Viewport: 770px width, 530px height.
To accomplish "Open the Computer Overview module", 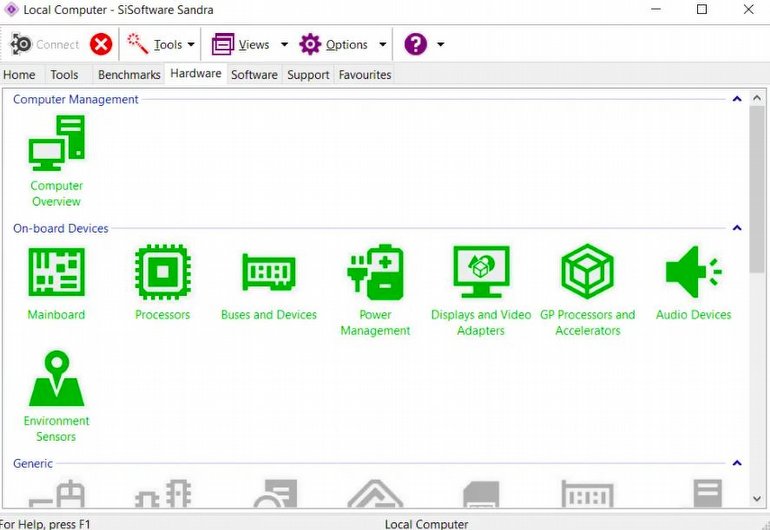I will coord(56,160).
